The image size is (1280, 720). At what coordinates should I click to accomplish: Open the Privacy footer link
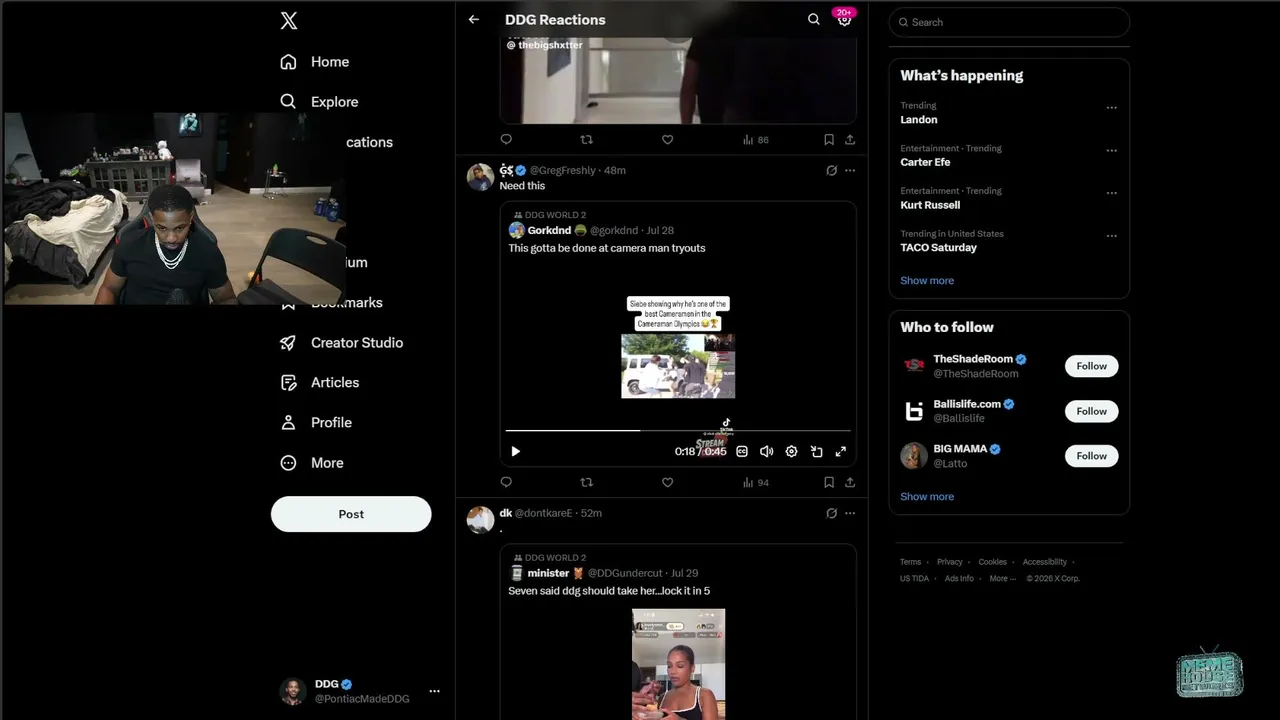pyautogui.click(x=949, y=562)
